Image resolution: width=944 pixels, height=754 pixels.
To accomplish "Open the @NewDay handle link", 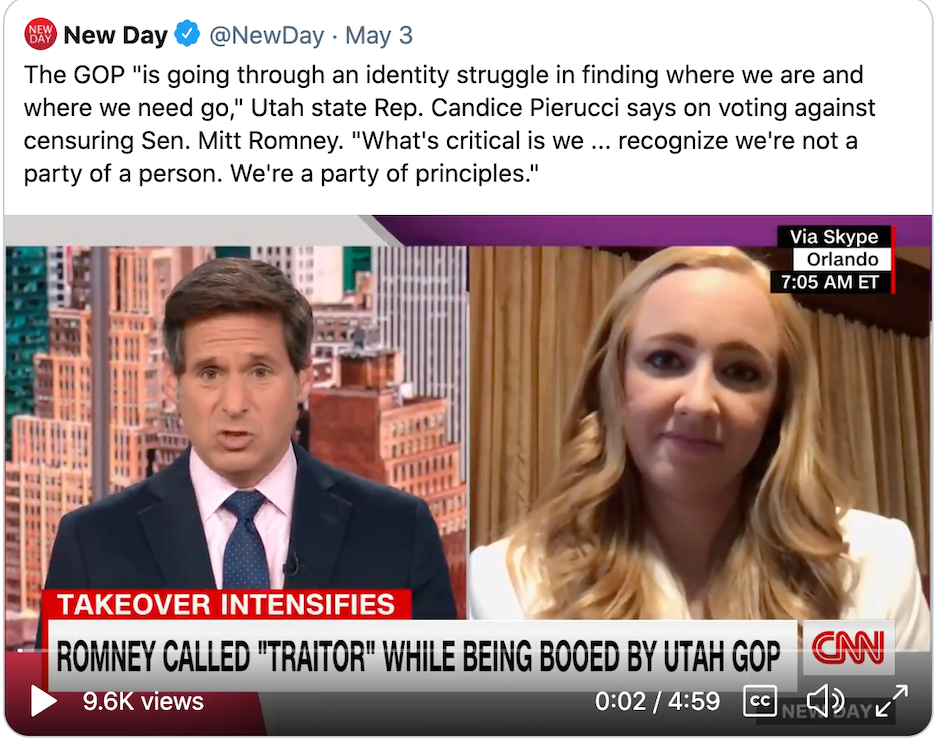I will (267, 36).
